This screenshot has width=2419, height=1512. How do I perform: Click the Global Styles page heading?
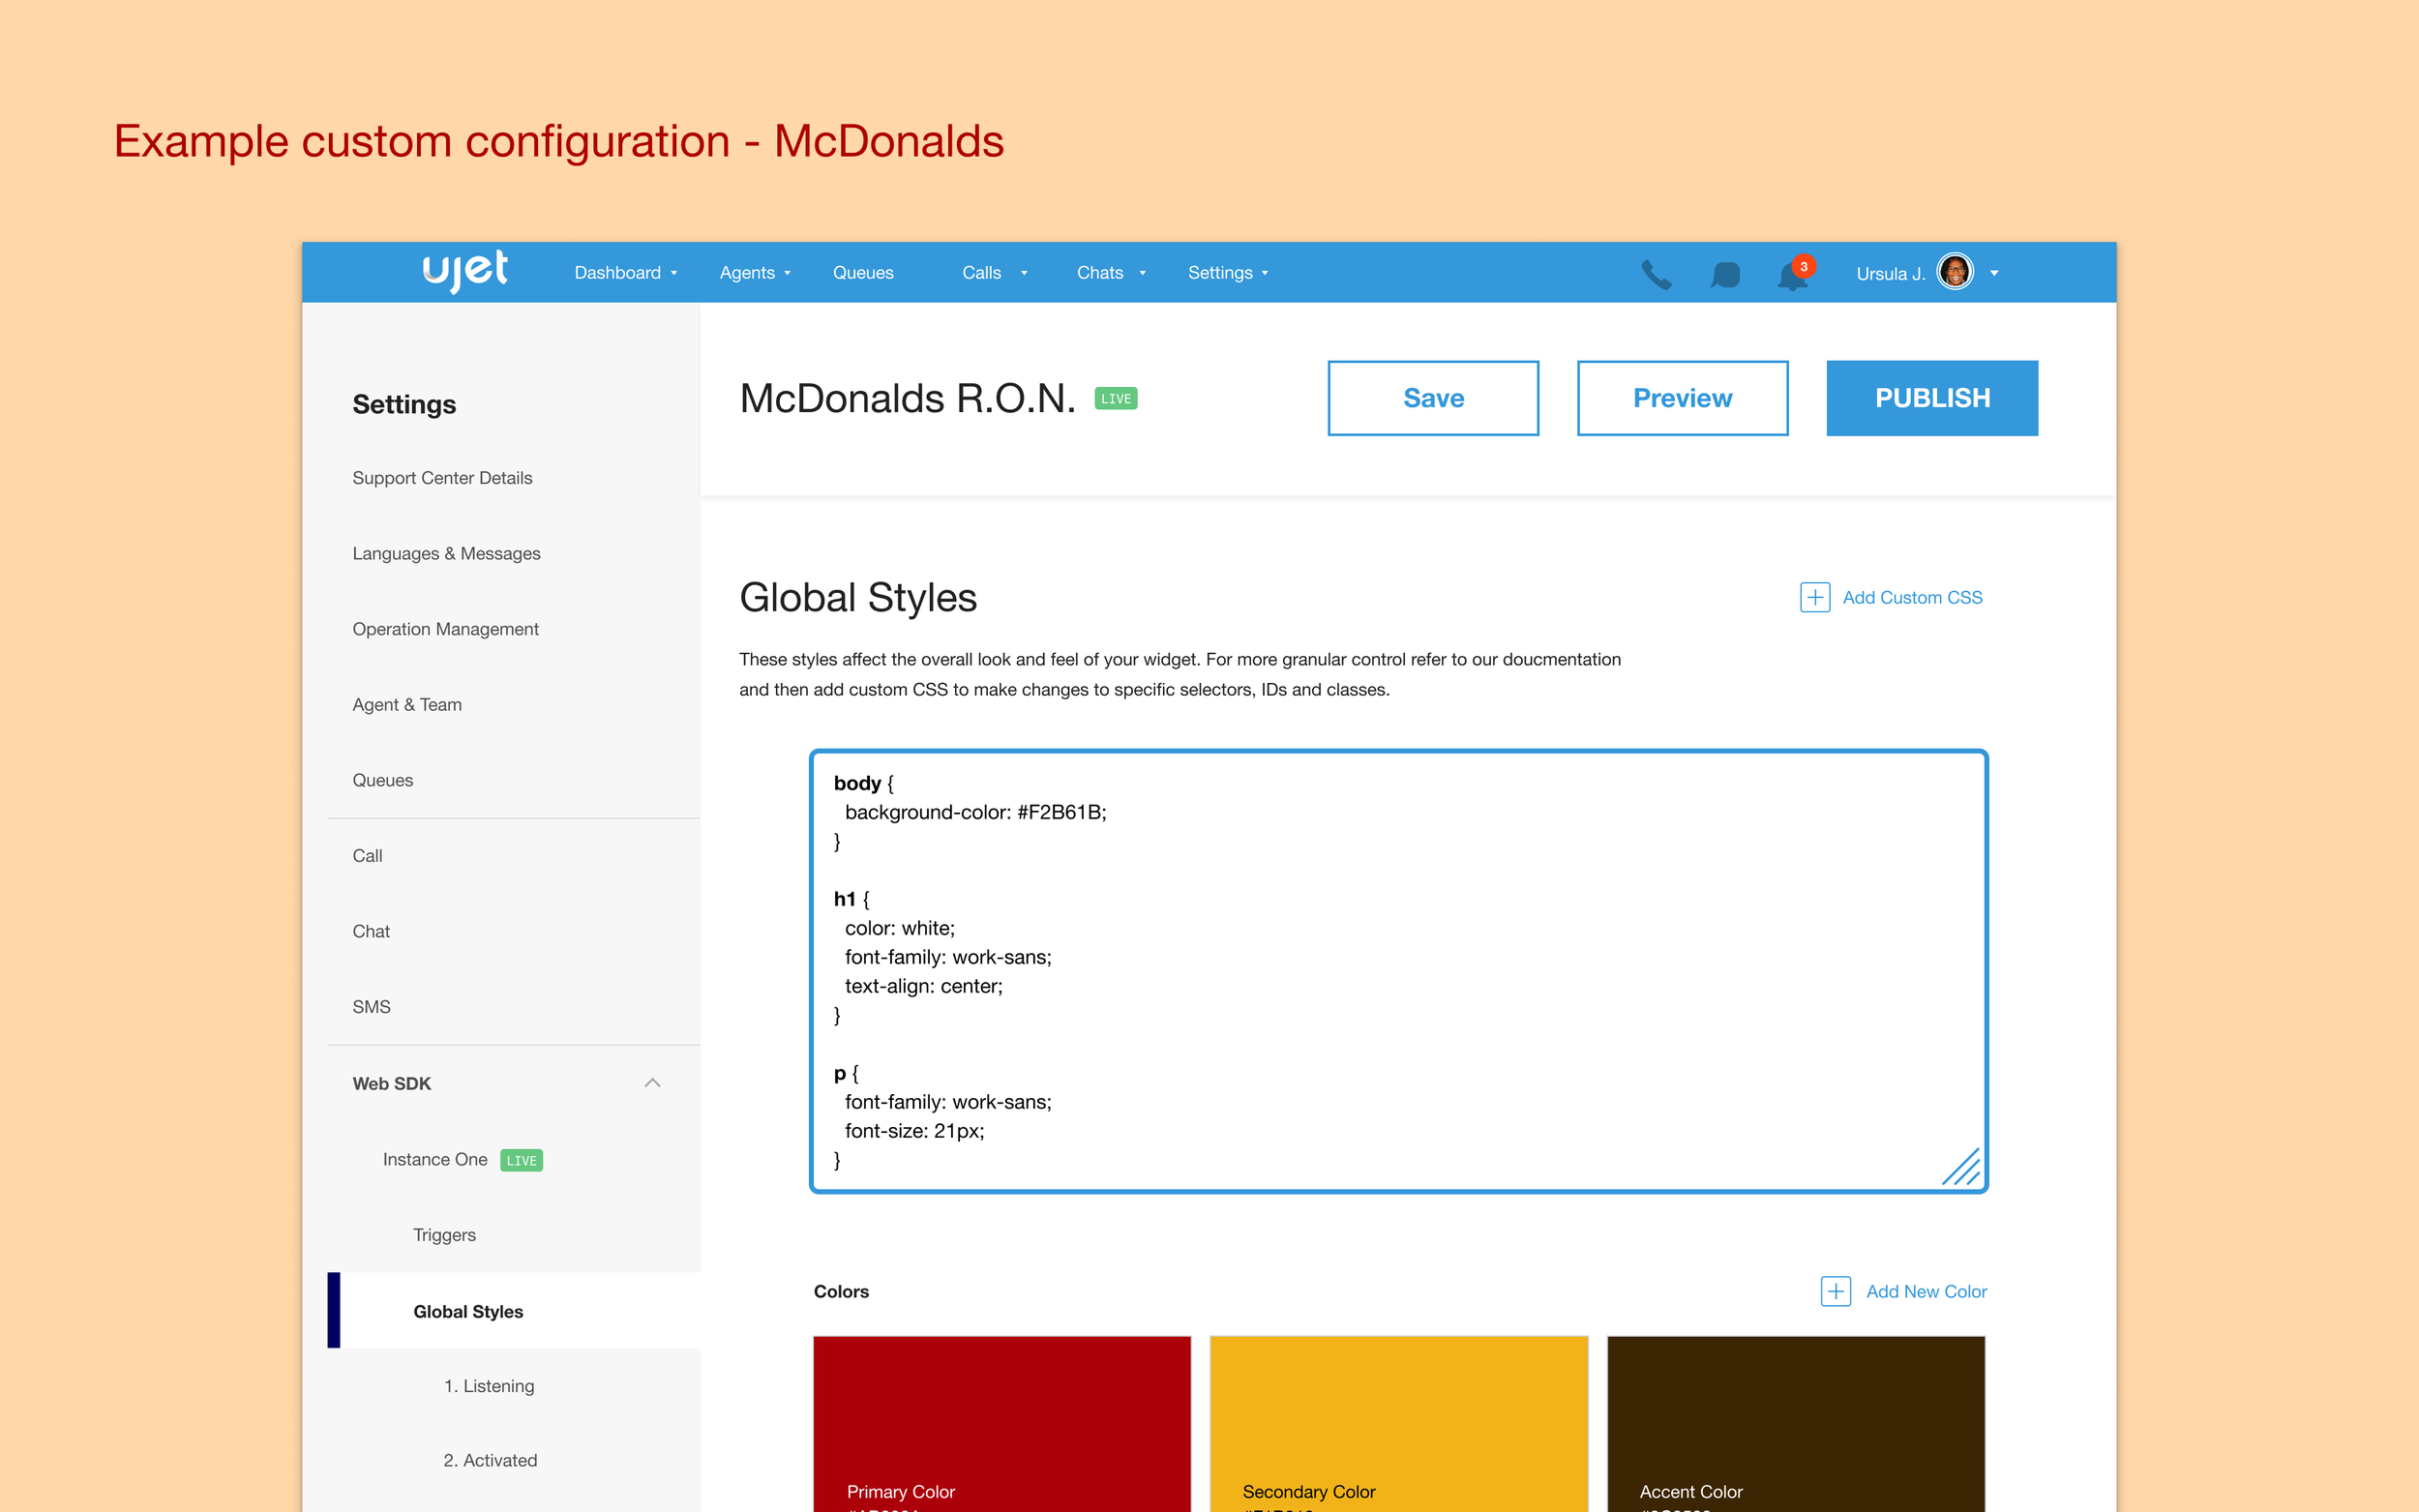858,597
